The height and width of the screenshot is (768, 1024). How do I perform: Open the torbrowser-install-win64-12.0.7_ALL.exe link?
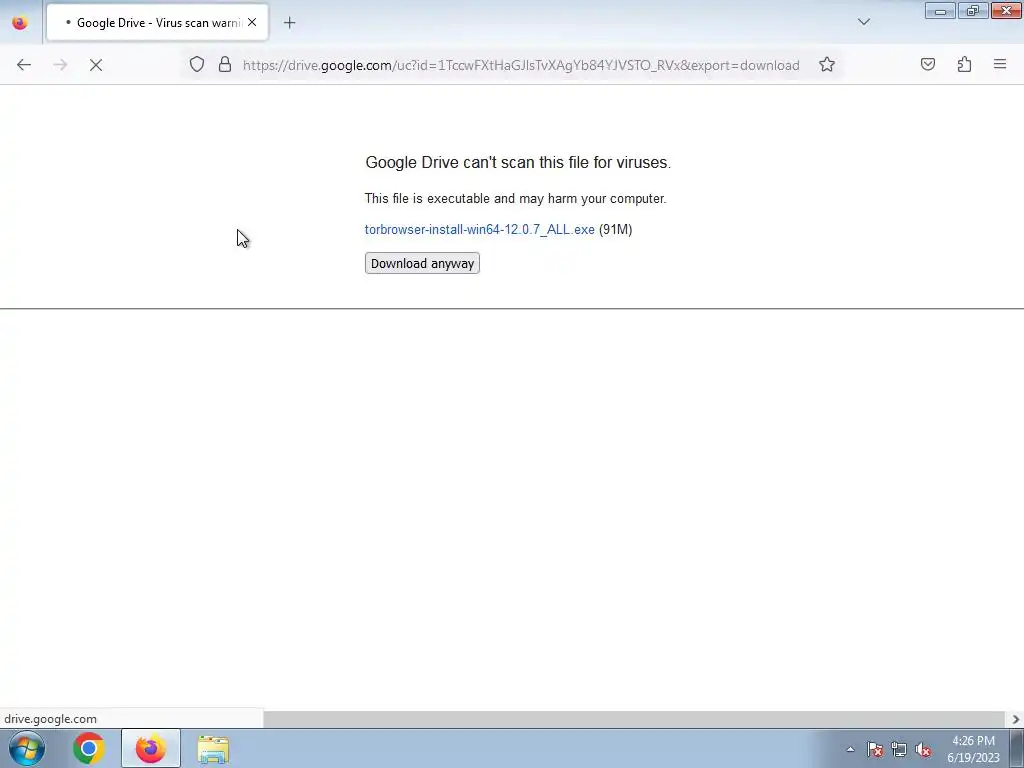click(479, 230)
